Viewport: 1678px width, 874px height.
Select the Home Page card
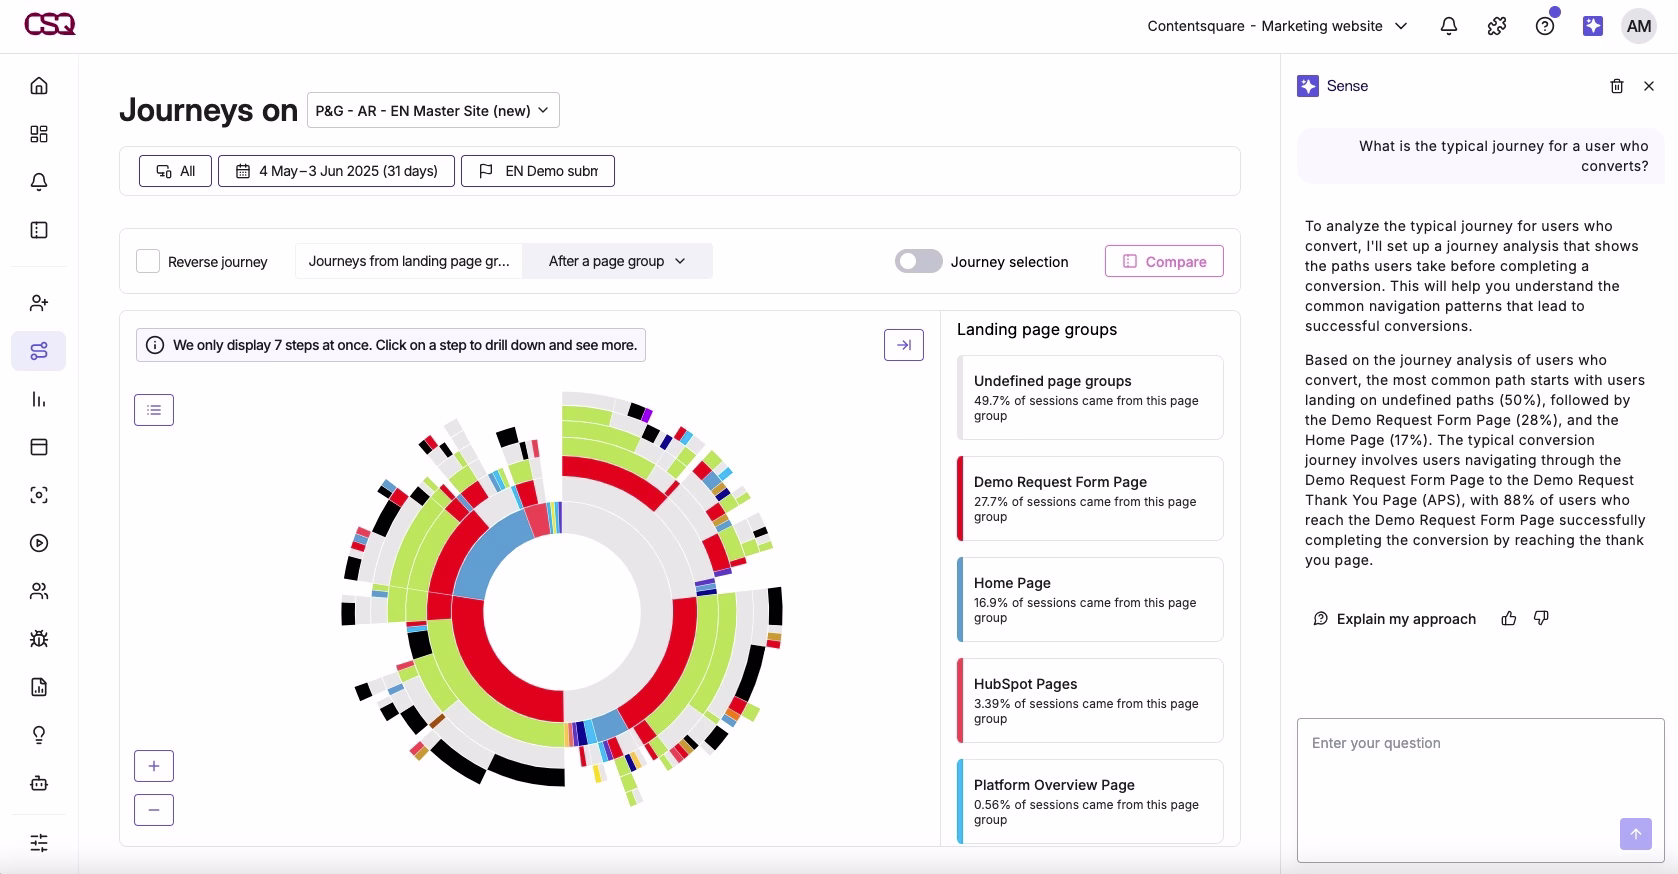[1090, 600]
